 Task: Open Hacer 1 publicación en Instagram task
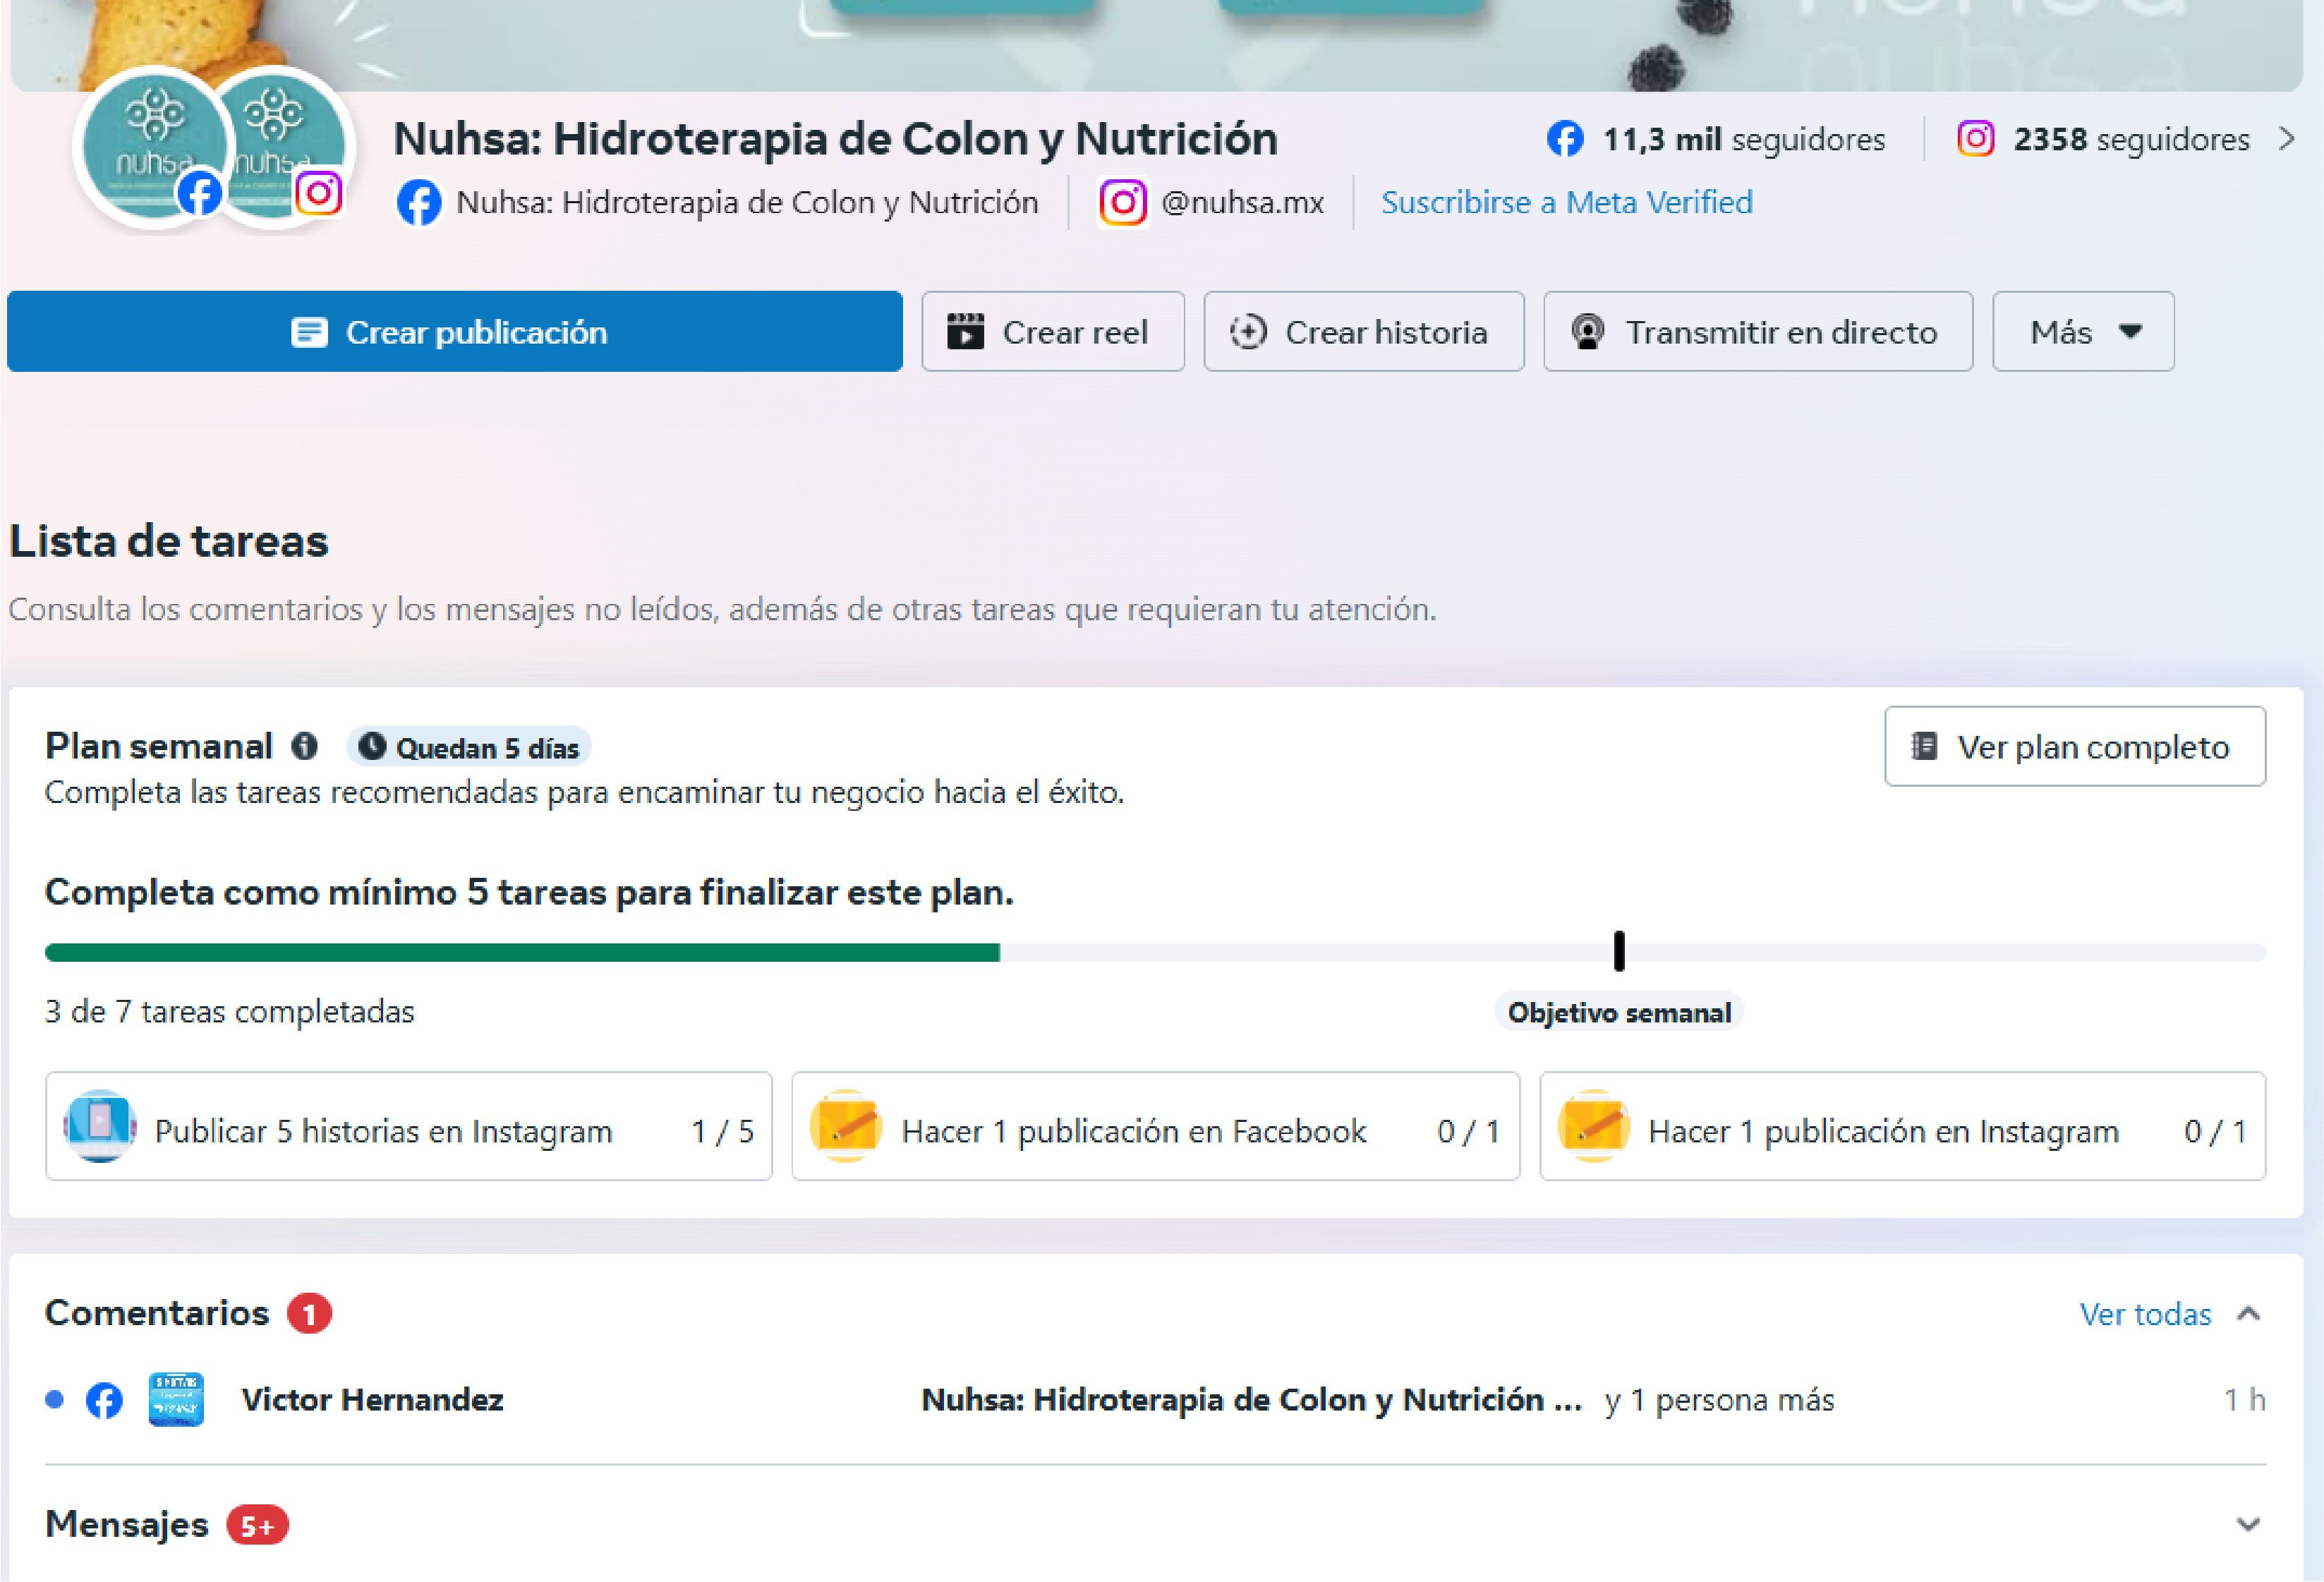[1903, 1127]
